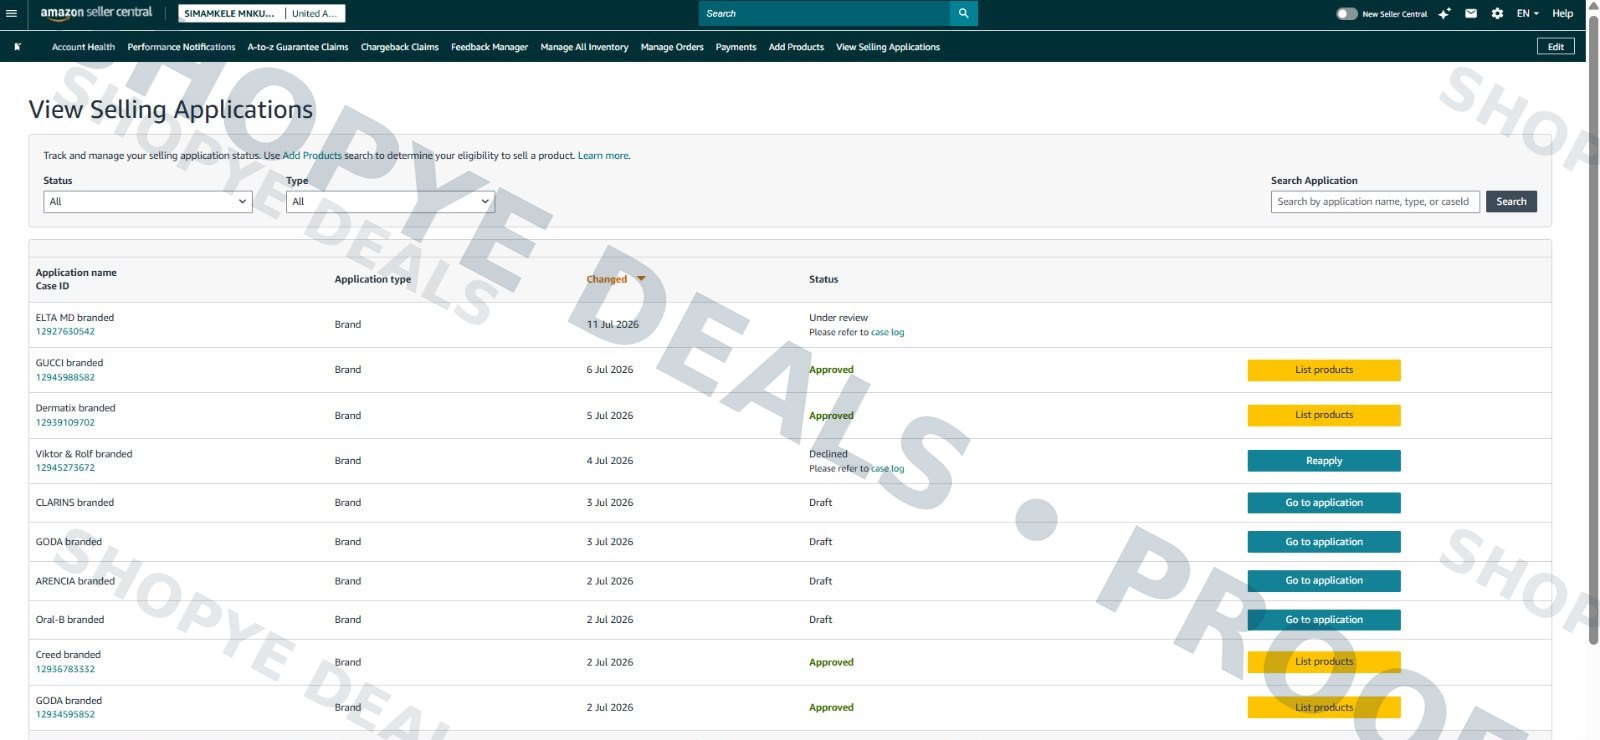1600x740 pixels.
Task: Click Reapply for Viktor & Rolf branded
Action: click(x=1324, y=461)
